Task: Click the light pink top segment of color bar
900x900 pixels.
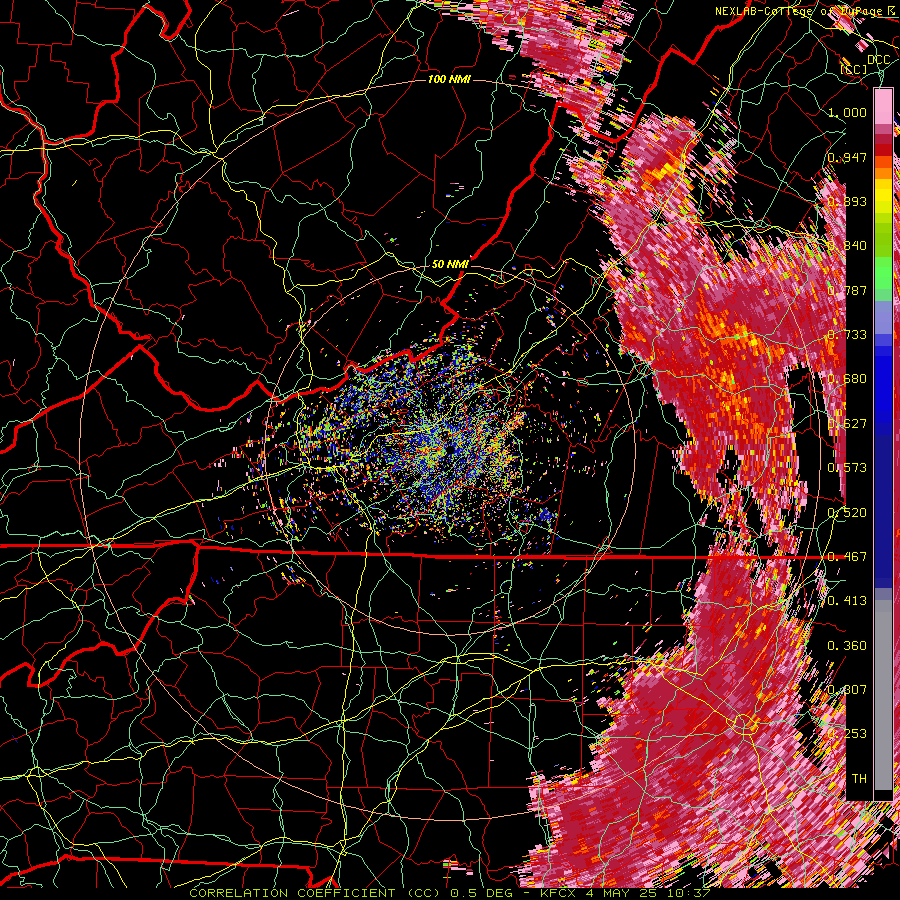Action: click(883, 107)
